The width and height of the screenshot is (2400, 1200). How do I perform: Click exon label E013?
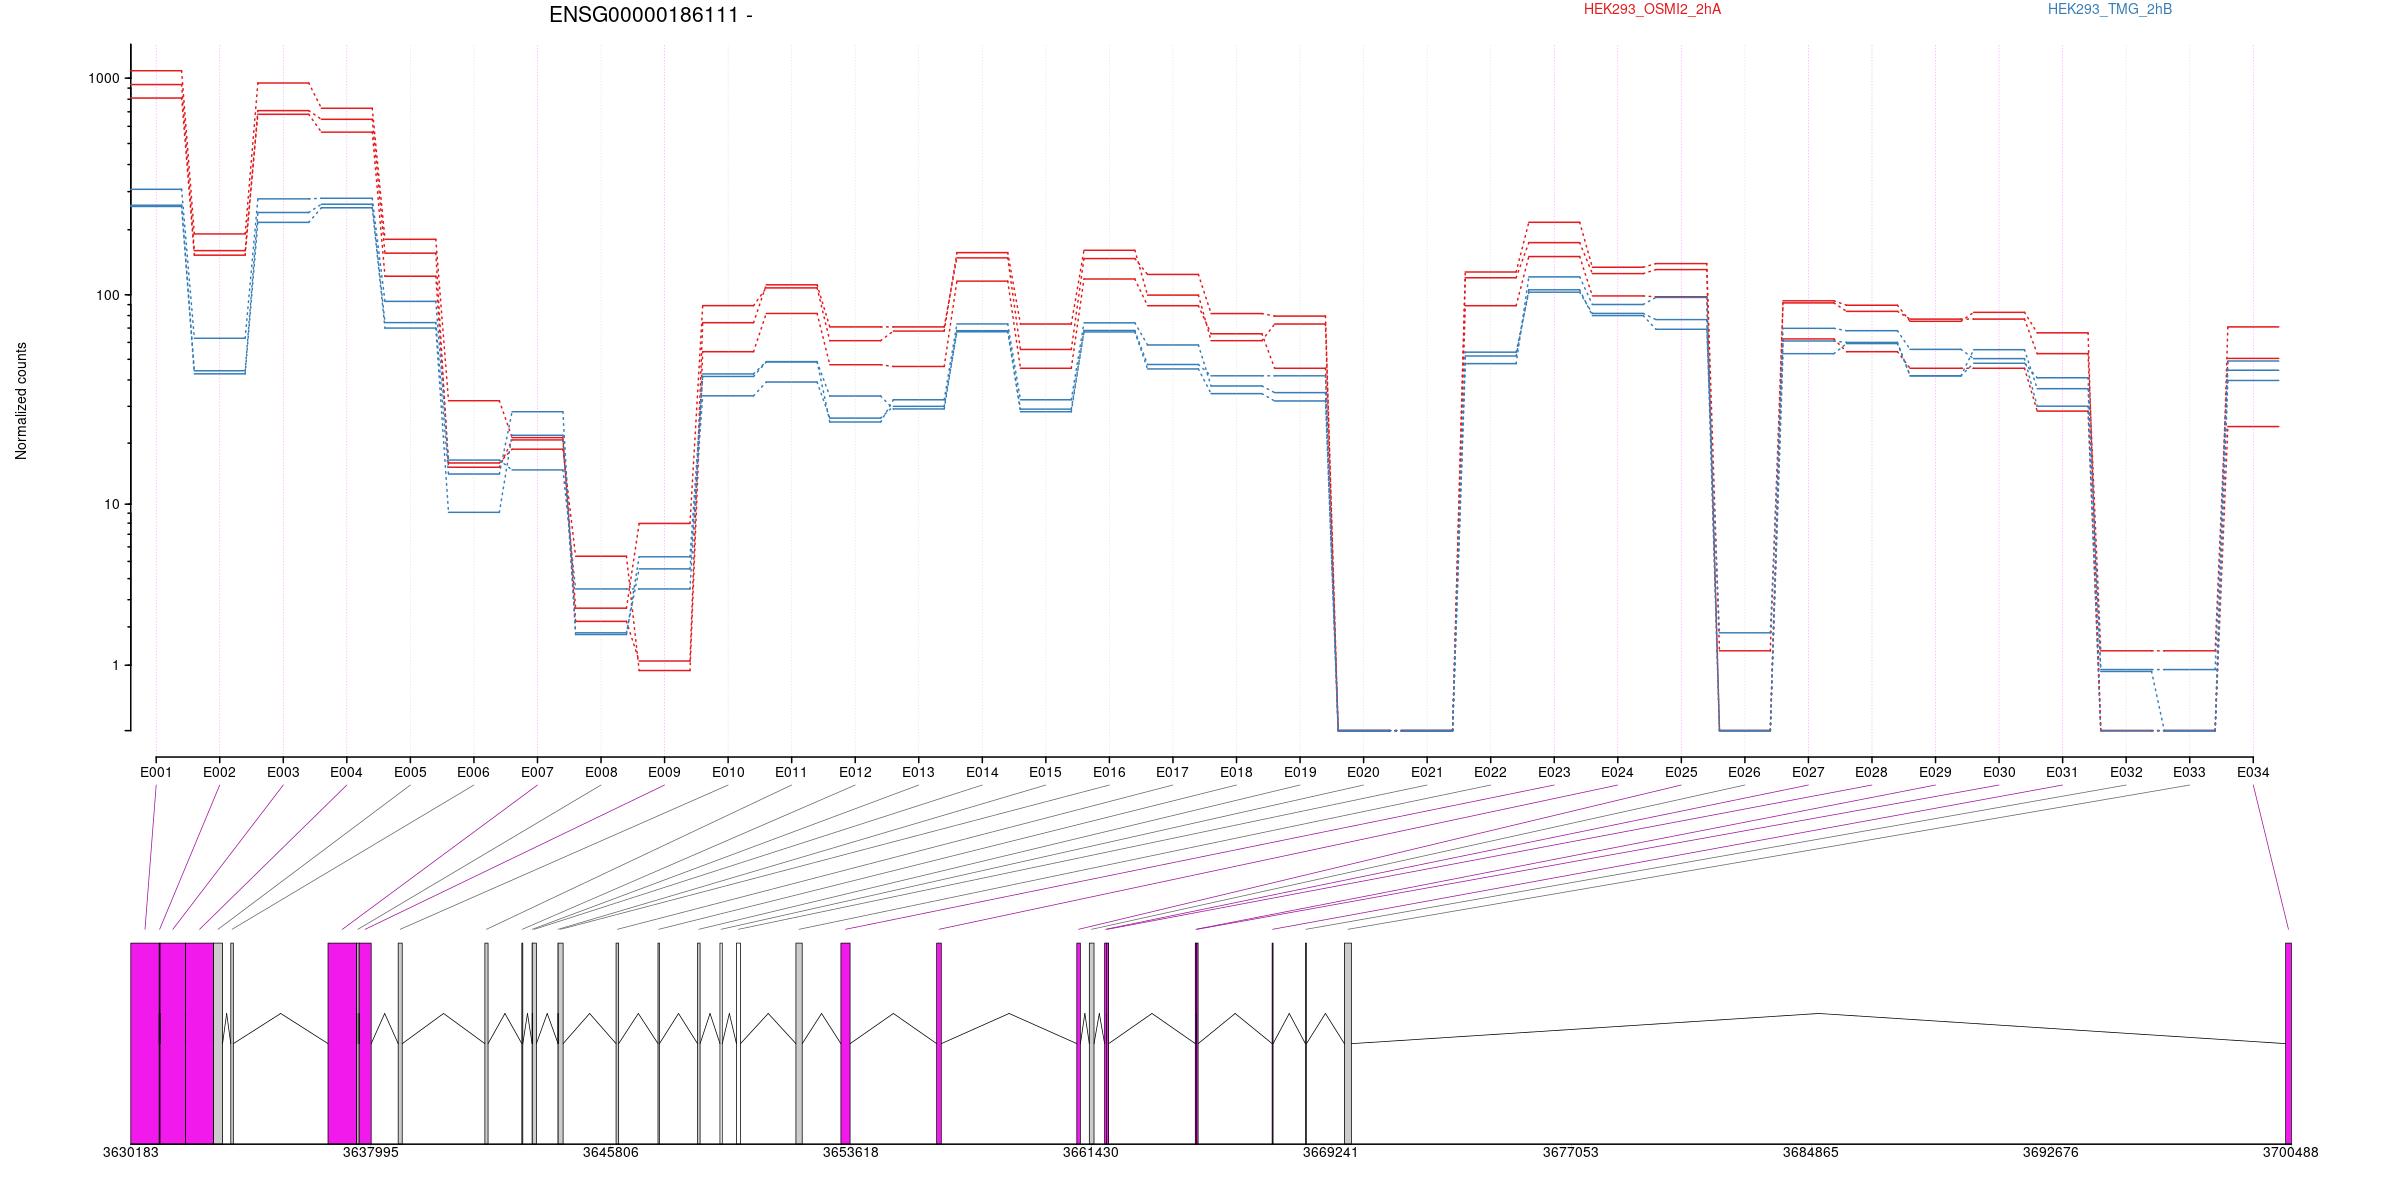tap(918, 772)
